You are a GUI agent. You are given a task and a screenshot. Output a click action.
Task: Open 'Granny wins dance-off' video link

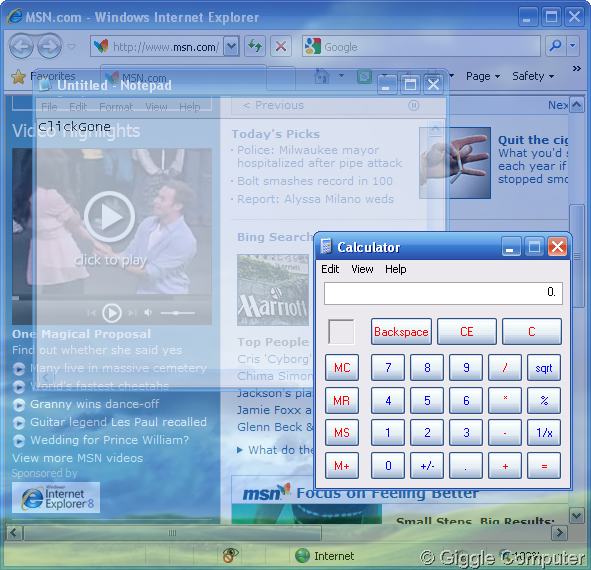click(x=95, y=404)
